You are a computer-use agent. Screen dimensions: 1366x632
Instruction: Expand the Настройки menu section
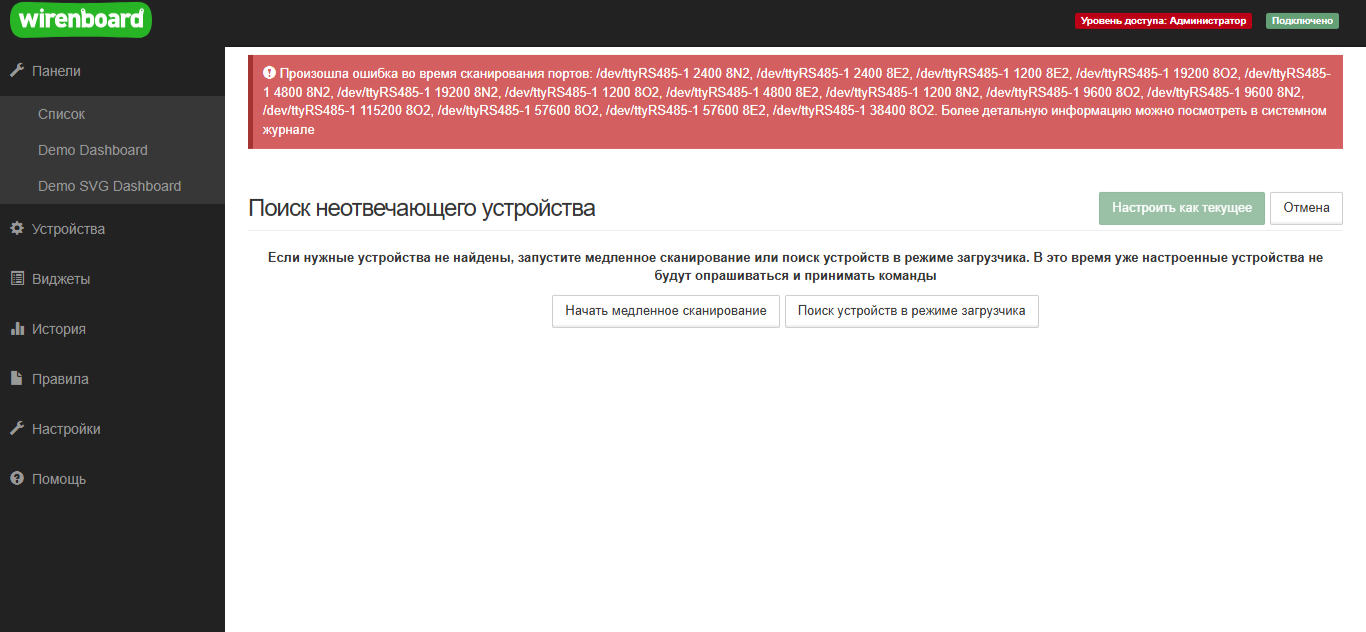coord(66,429)
